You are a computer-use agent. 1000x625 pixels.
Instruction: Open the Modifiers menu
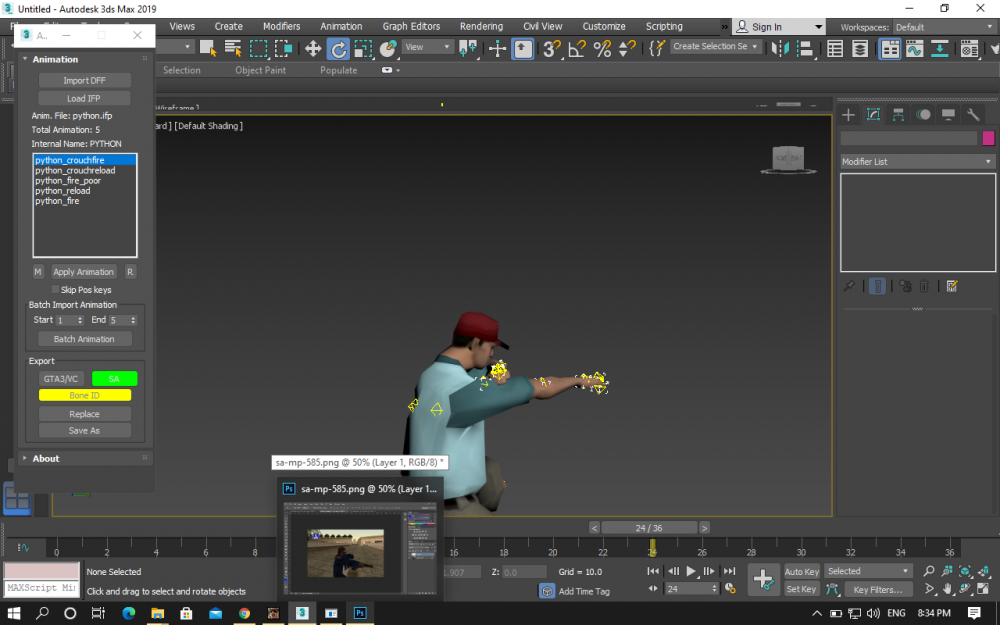(x=281, y=26)
